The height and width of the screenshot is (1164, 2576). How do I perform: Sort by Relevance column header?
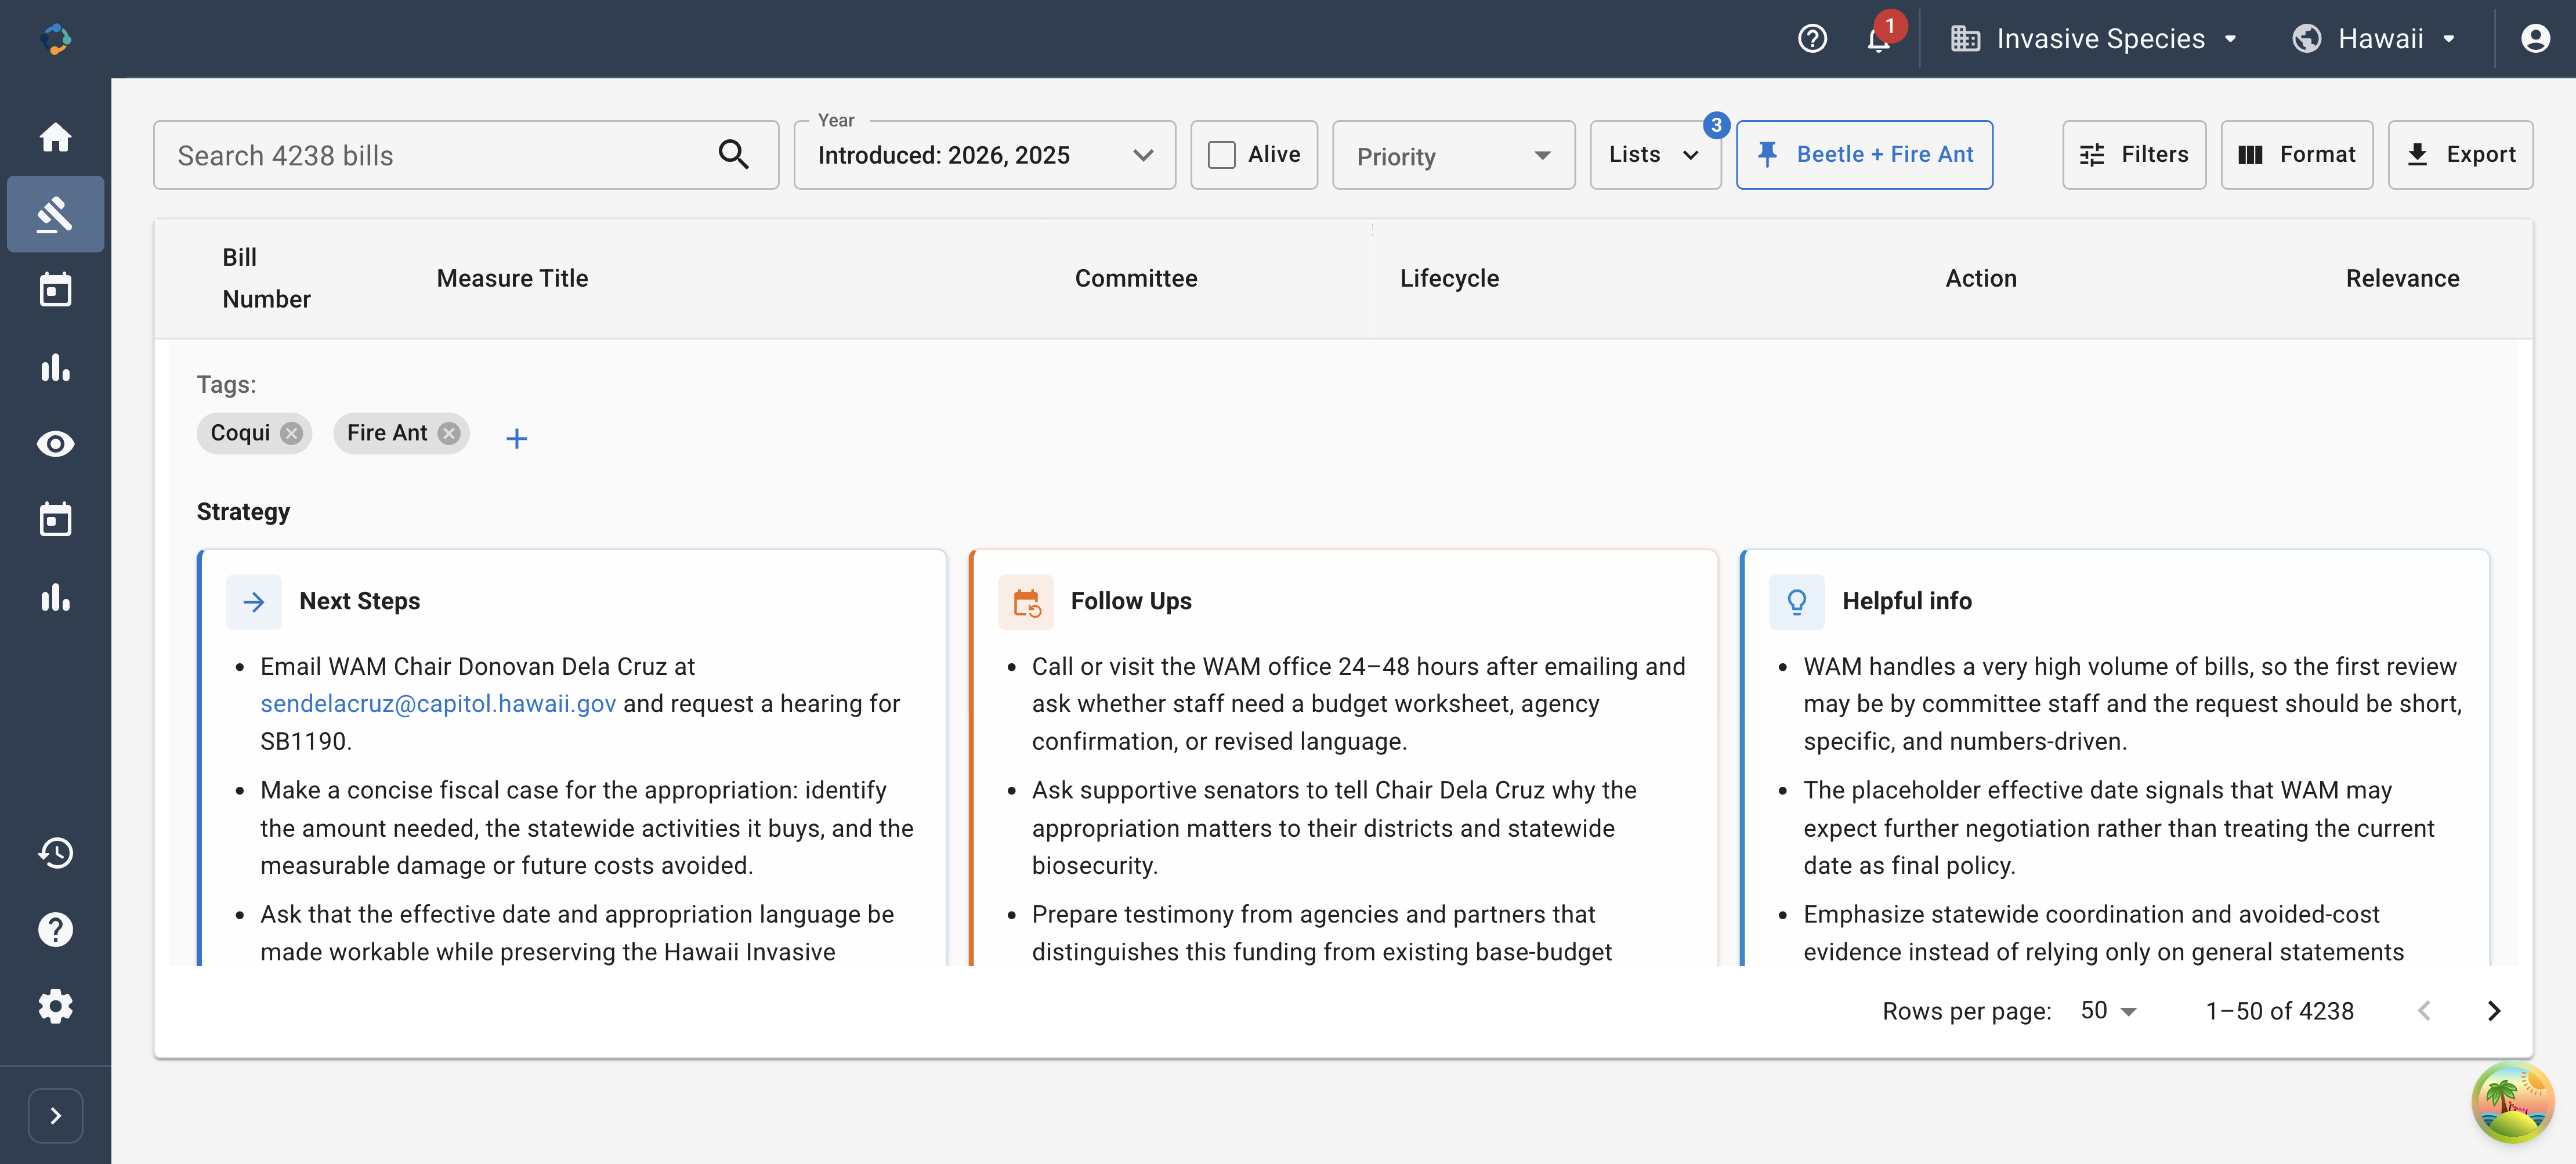pos(2402,279)
